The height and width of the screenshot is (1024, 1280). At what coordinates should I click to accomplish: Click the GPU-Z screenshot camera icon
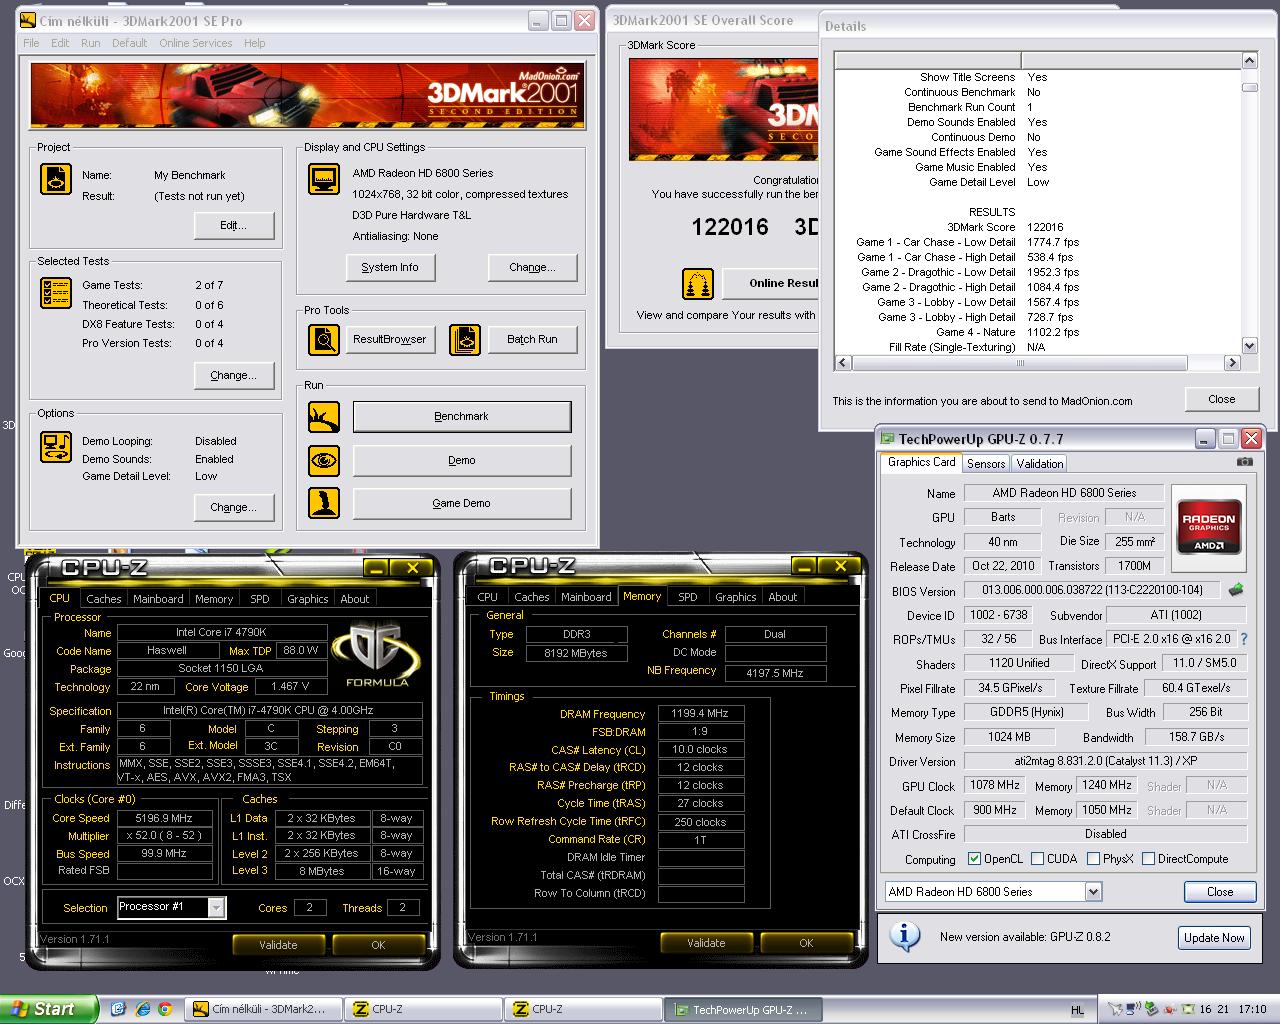[x=1244, y=462]
